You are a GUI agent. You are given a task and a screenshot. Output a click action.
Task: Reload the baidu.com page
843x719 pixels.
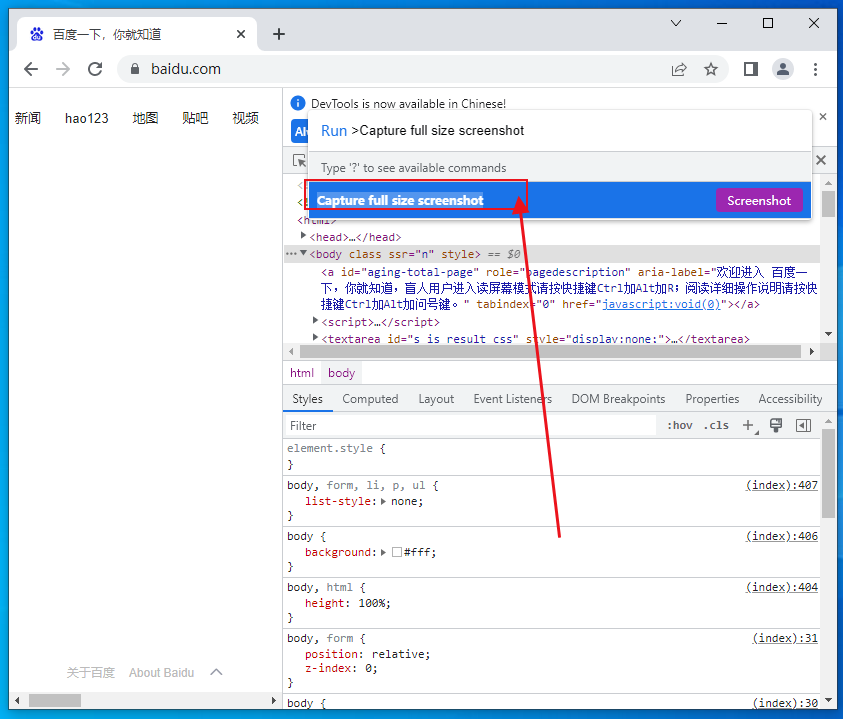[95, 69]
